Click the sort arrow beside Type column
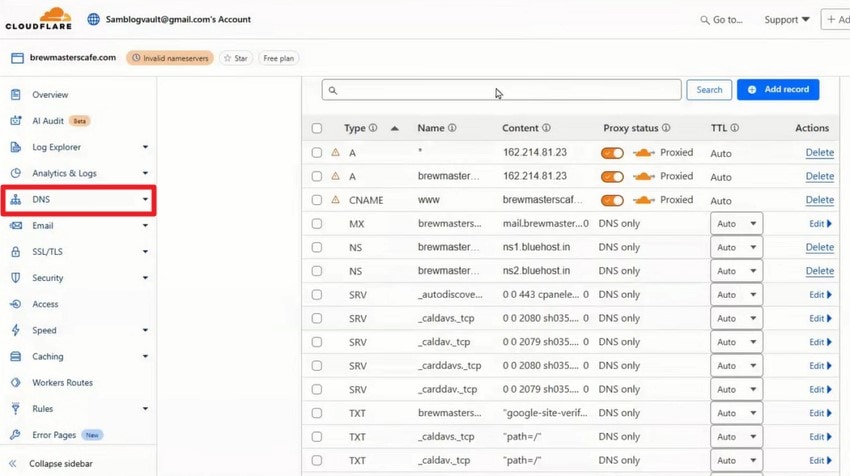This screenshot has width=850, height=476. click(395, 128)
